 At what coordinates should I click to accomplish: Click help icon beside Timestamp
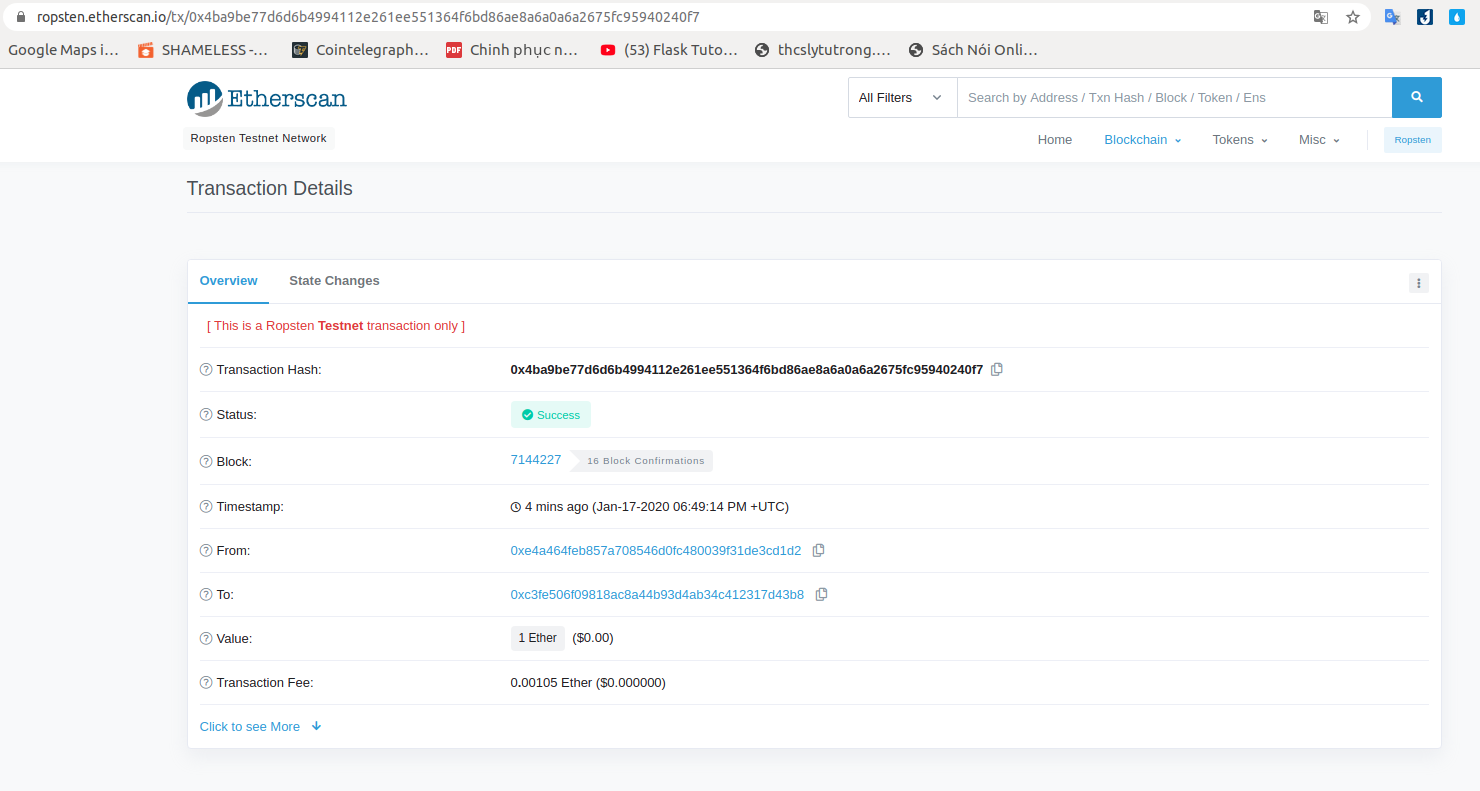[206, 507]
